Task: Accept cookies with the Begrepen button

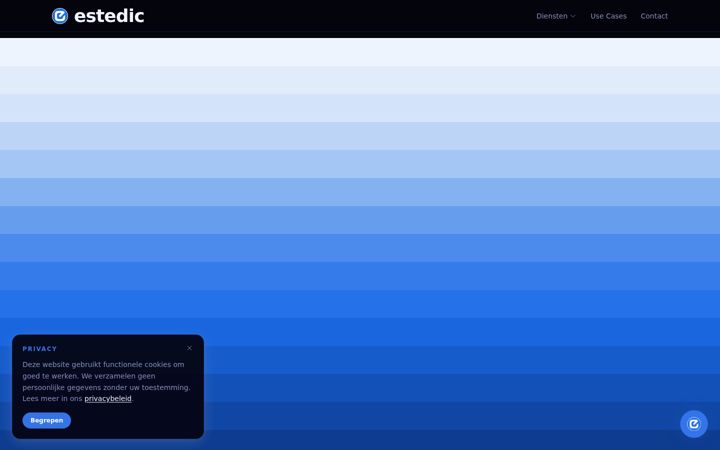Action: pyautogui.click(x=47, y=420)
